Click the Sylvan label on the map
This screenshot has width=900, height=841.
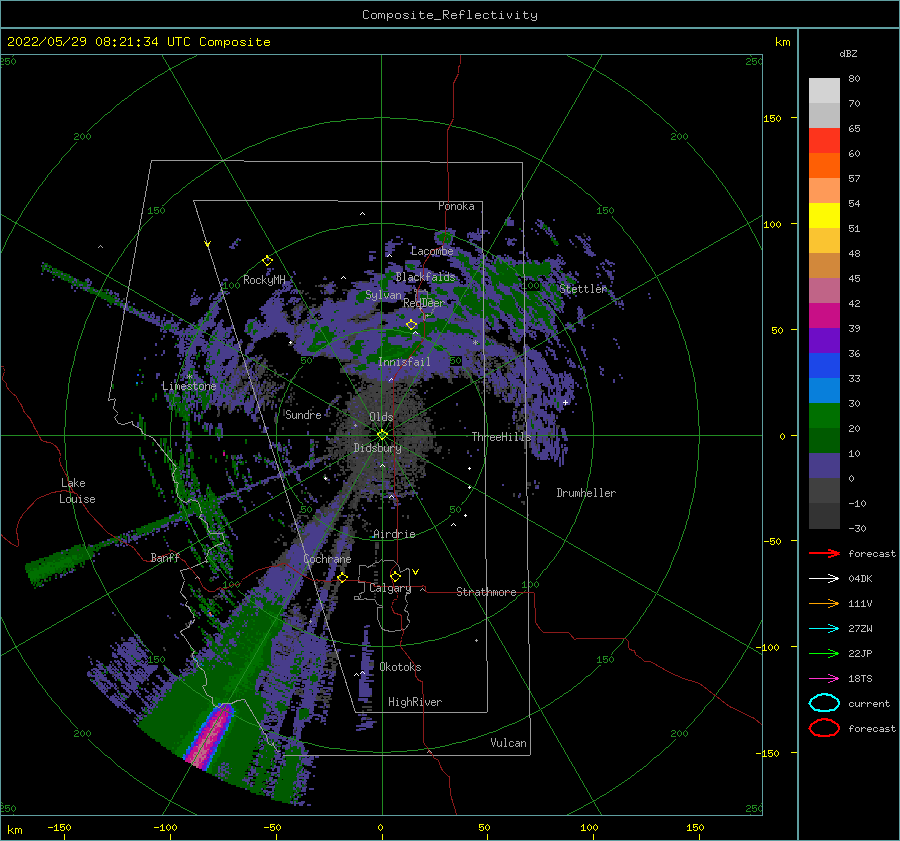[383, 295]
